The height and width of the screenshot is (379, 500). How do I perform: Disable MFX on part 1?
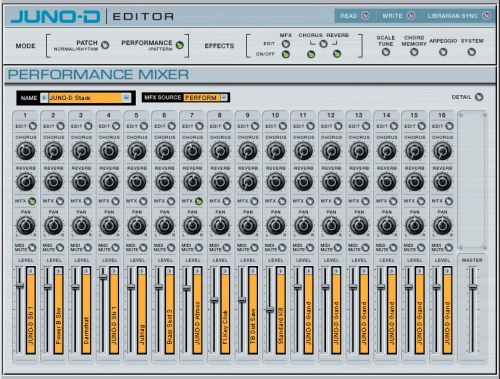(x=32, y=201)
